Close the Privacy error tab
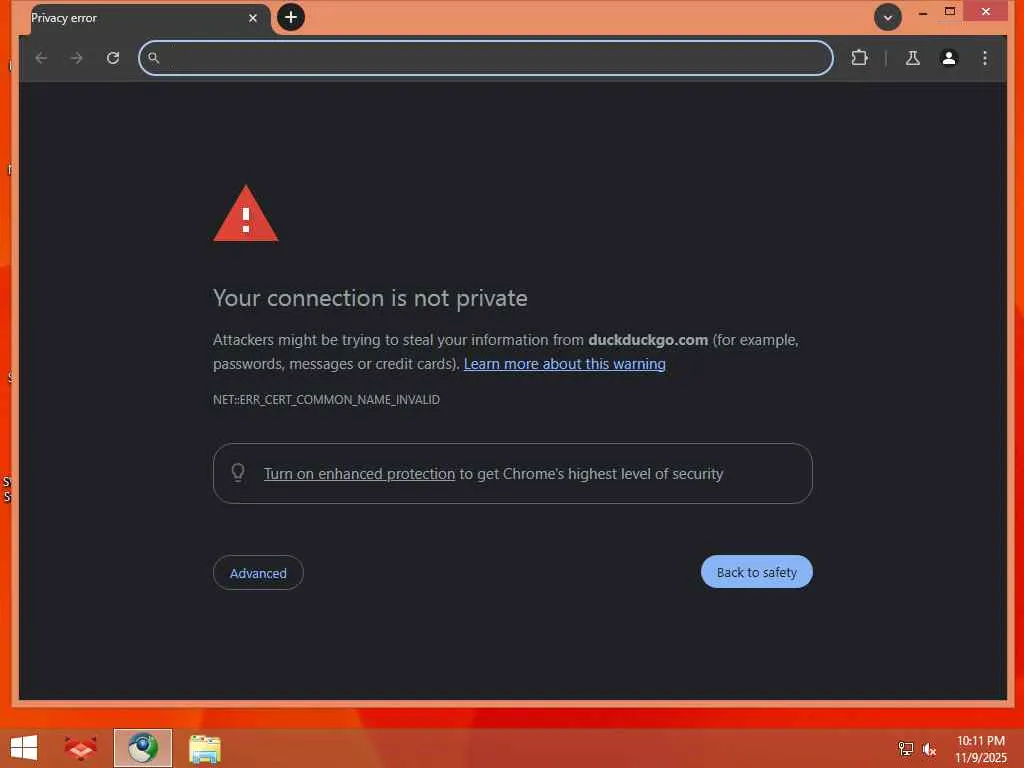 click(x=253, y=18)
